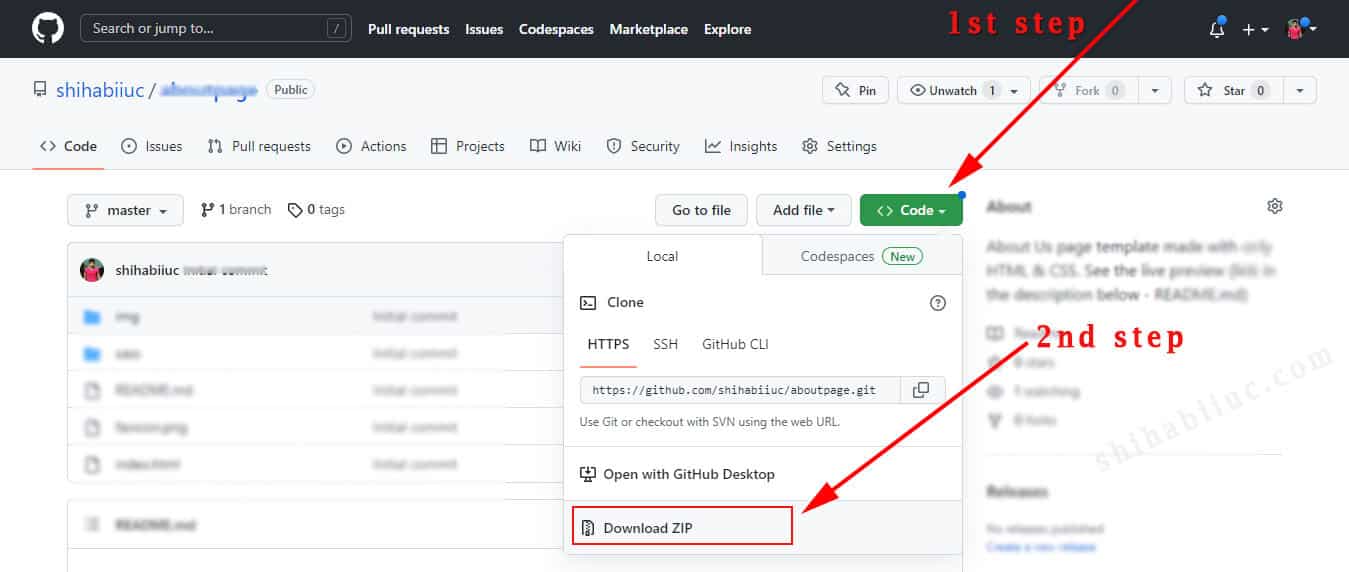The image size is (1349, 572).
Task: Open Pull requests in top navigation bar
Action: [408, 29]
